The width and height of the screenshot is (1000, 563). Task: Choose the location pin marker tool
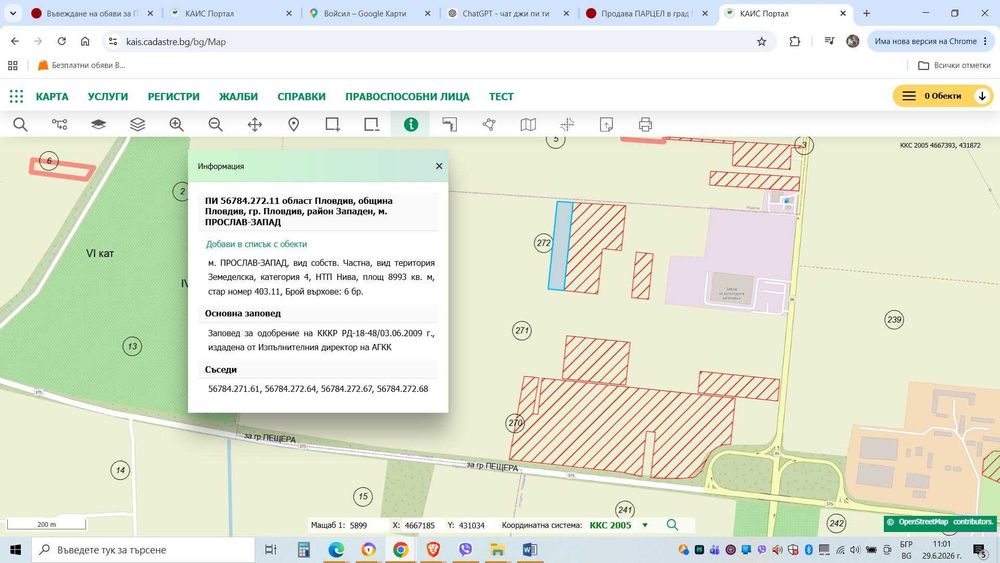pyautogui.click(x=293, y=124)
